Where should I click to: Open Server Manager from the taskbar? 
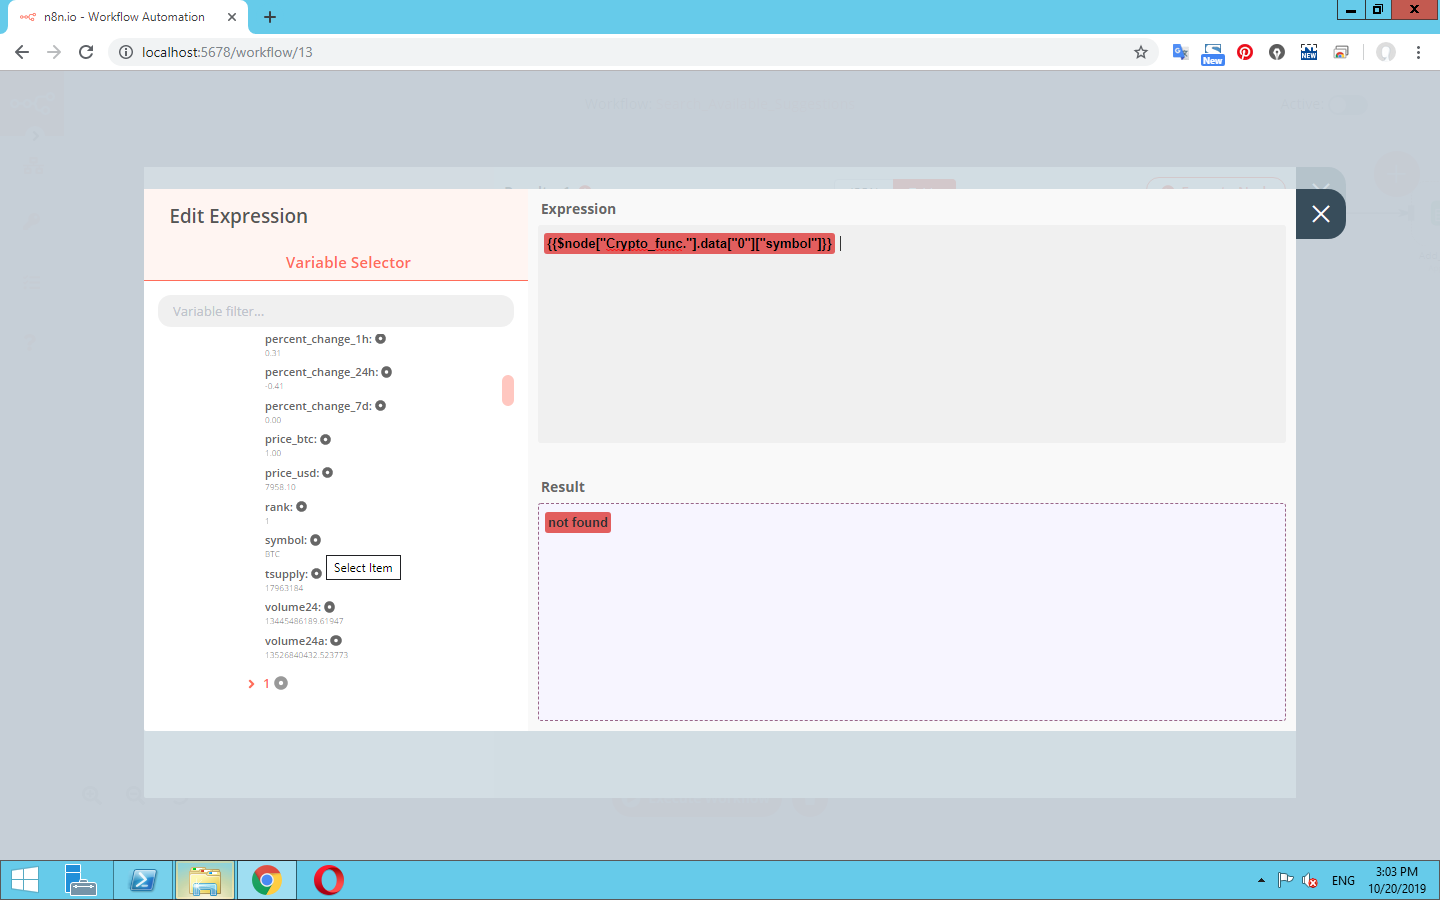(x=81, y=880)
